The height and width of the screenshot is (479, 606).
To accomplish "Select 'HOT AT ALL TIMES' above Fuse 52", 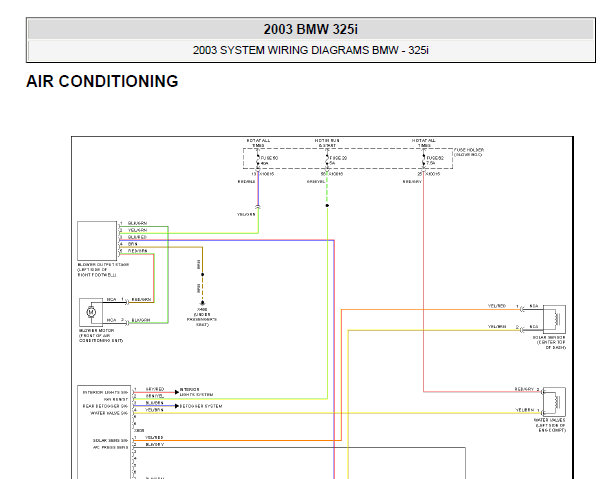I will coord(424,143).
